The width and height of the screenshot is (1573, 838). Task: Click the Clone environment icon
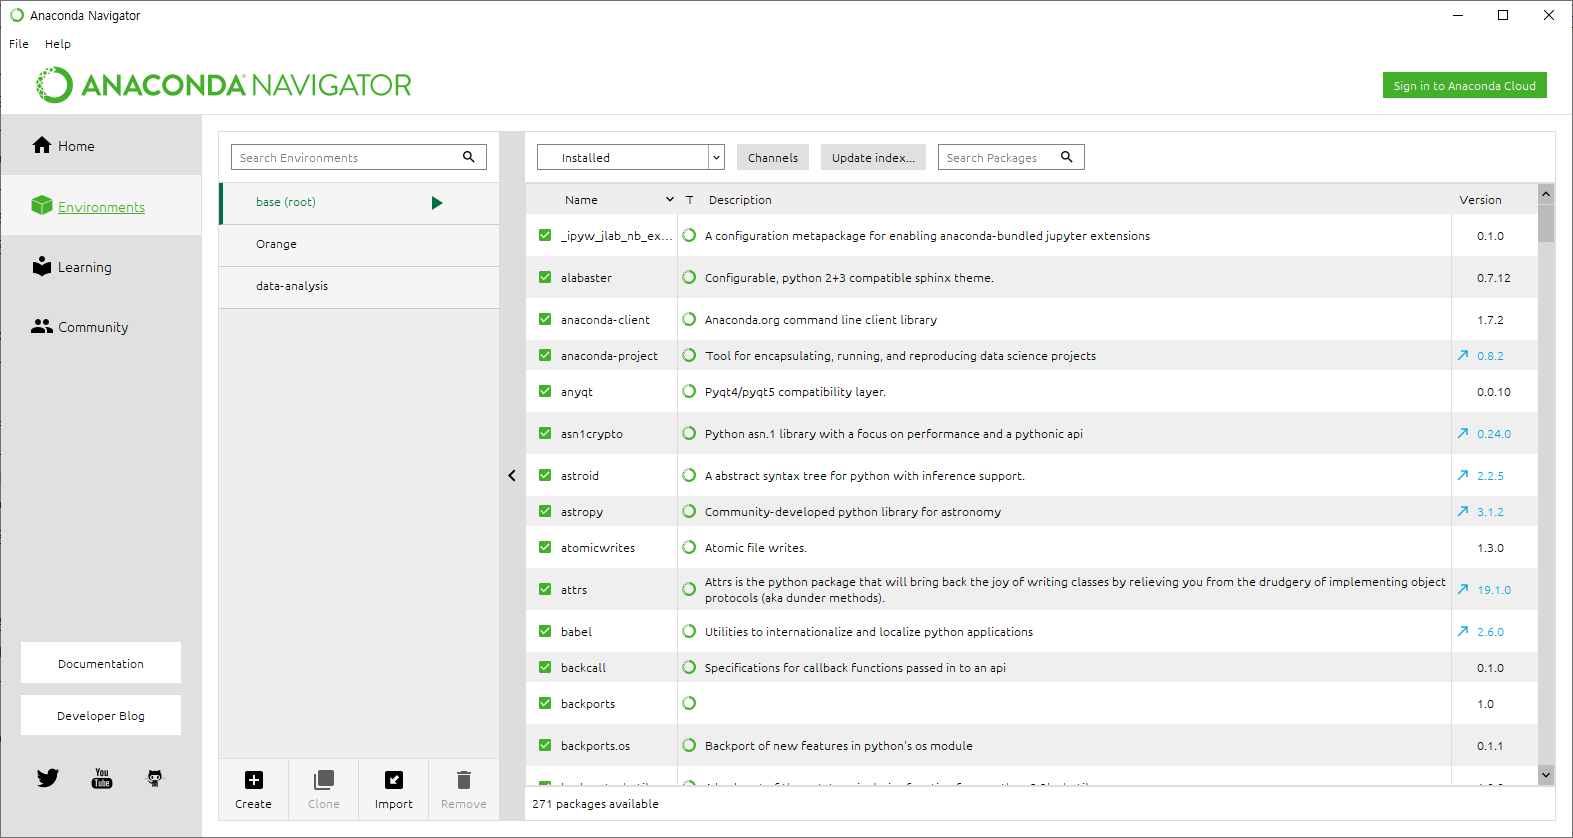coord(324,780)
